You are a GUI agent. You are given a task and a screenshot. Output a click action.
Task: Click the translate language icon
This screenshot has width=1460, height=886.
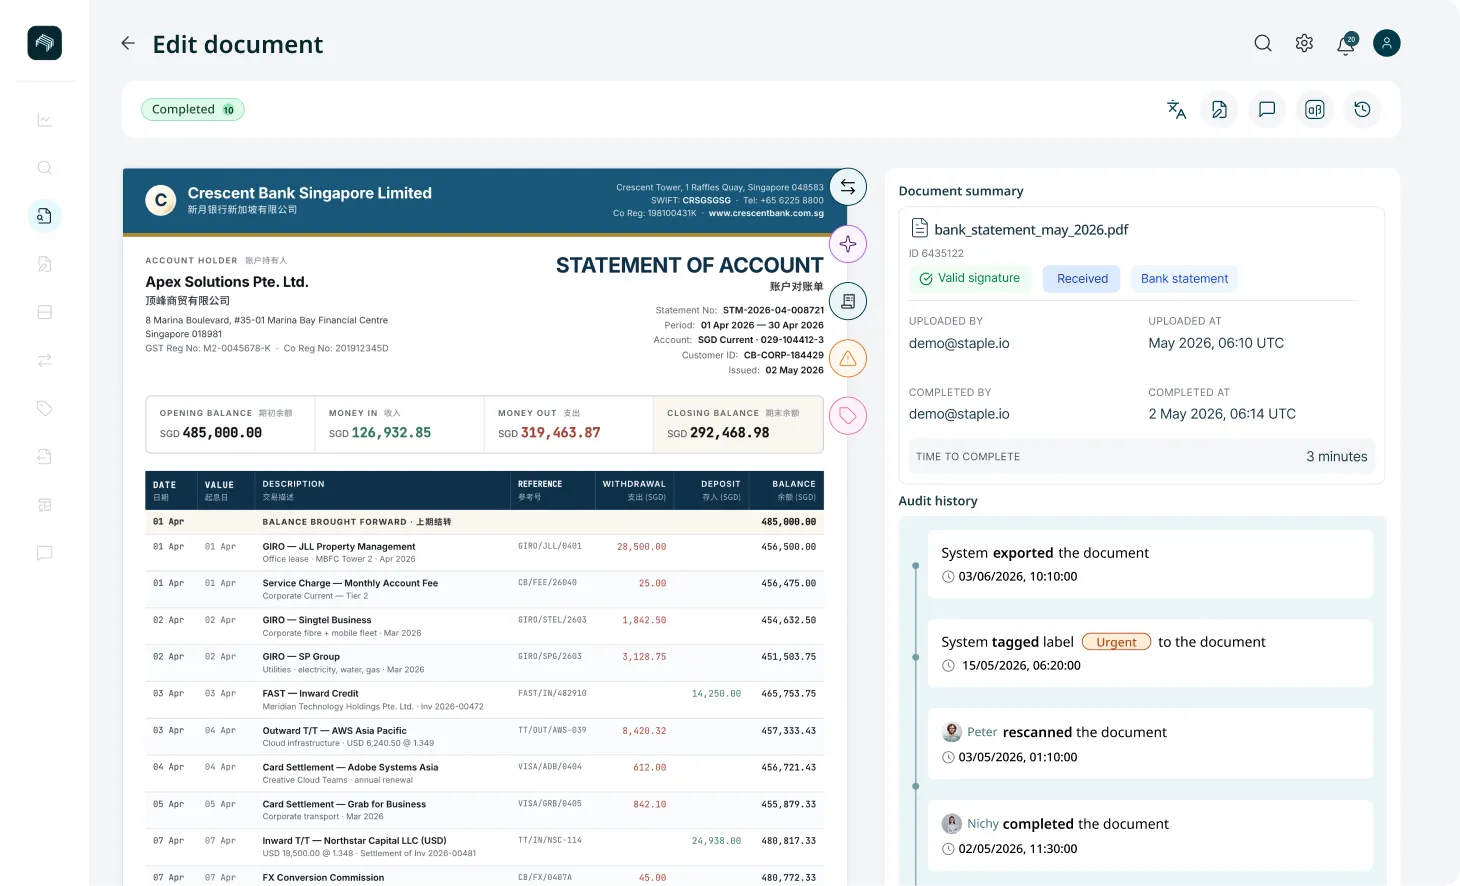click(x=1177, y=109)
